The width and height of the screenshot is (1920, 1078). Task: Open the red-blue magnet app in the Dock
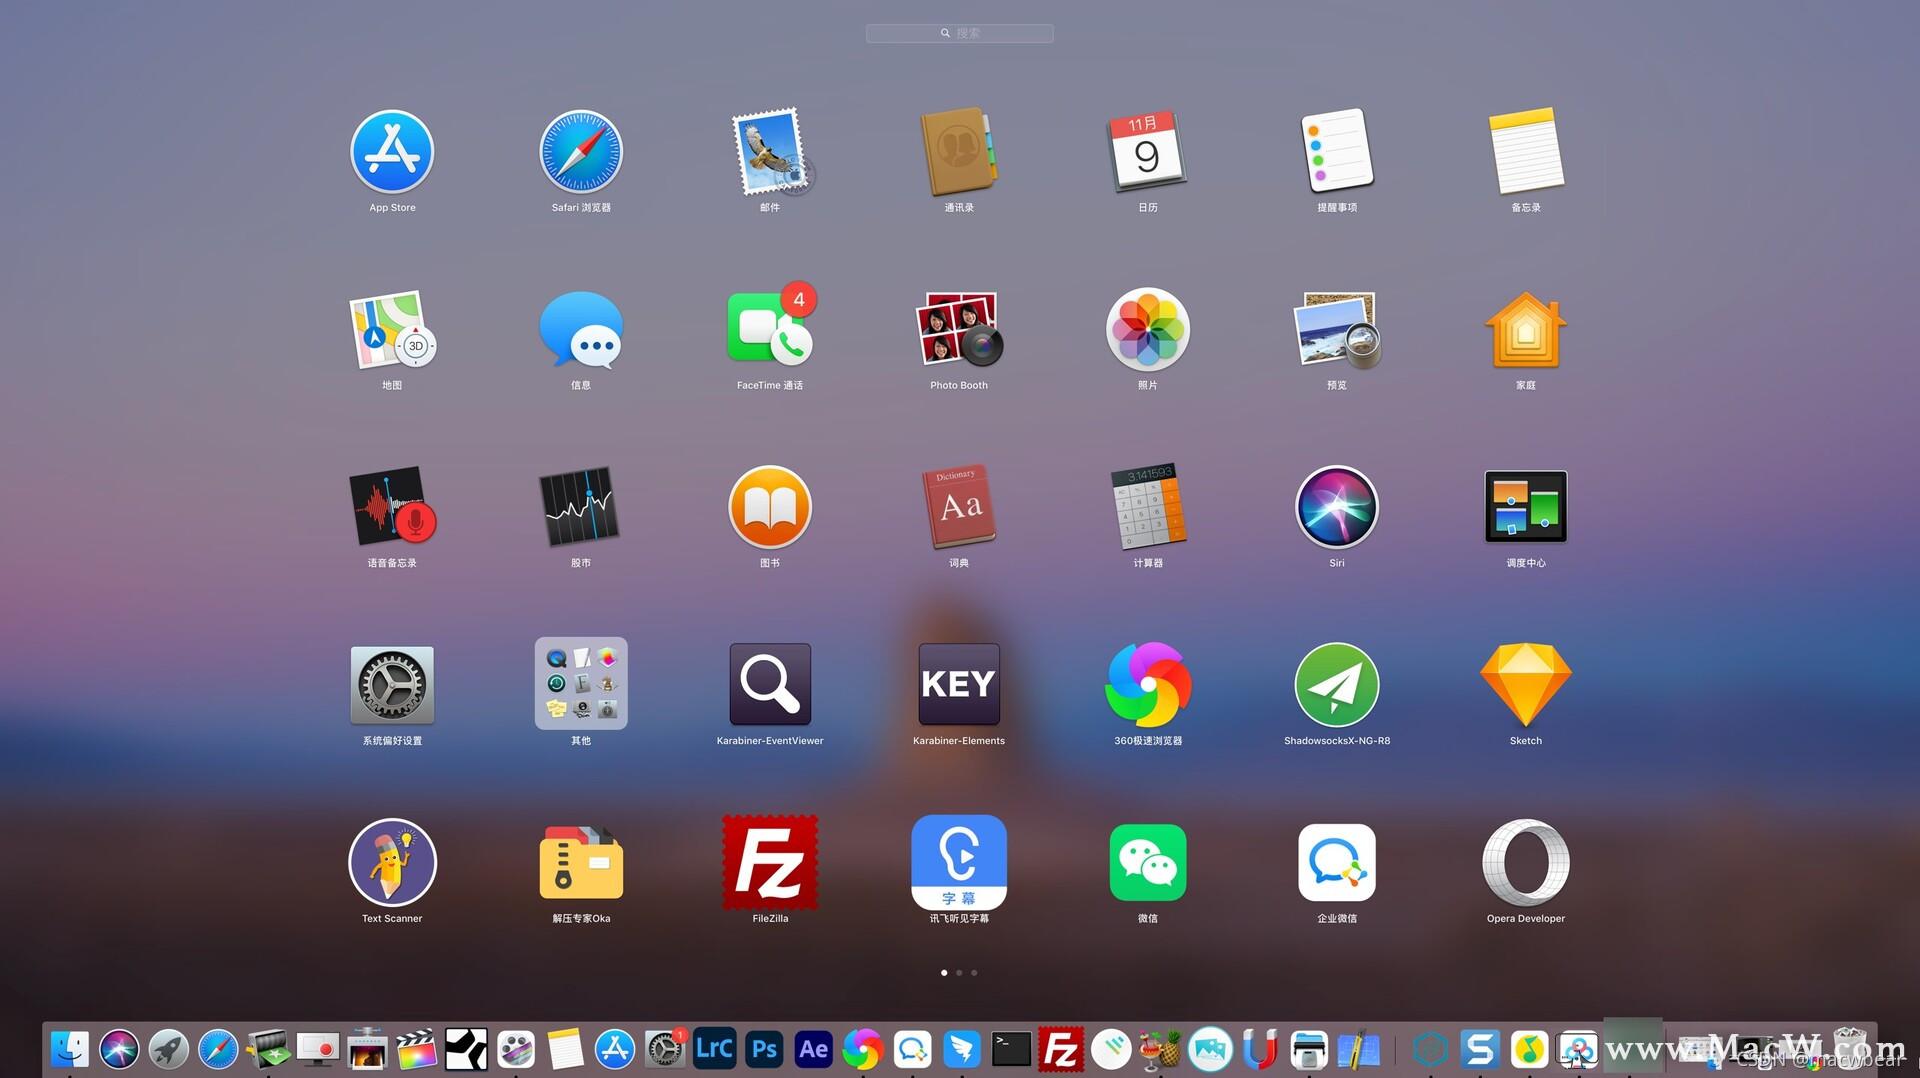point(1260,1049)
